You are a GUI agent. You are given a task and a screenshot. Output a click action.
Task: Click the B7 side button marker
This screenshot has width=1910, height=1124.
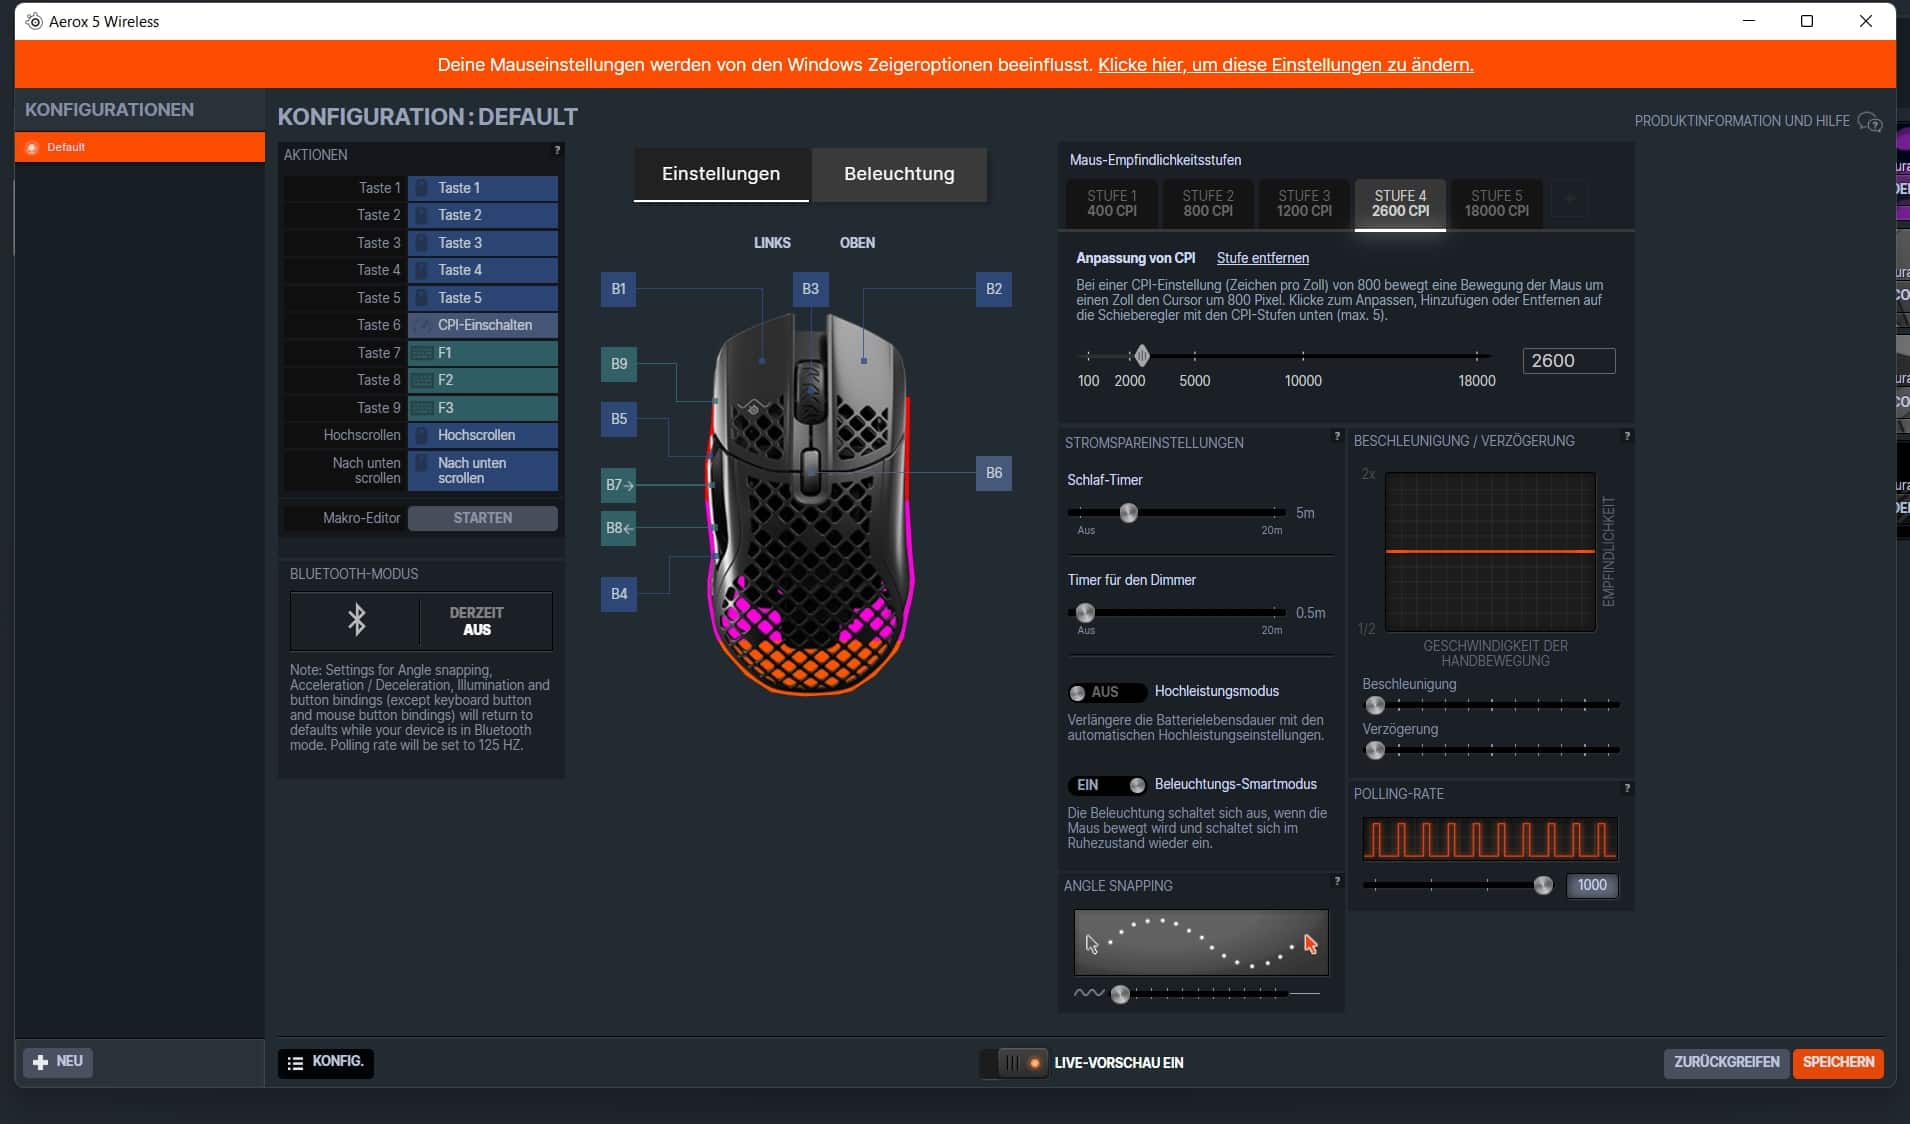click(618, 485)
